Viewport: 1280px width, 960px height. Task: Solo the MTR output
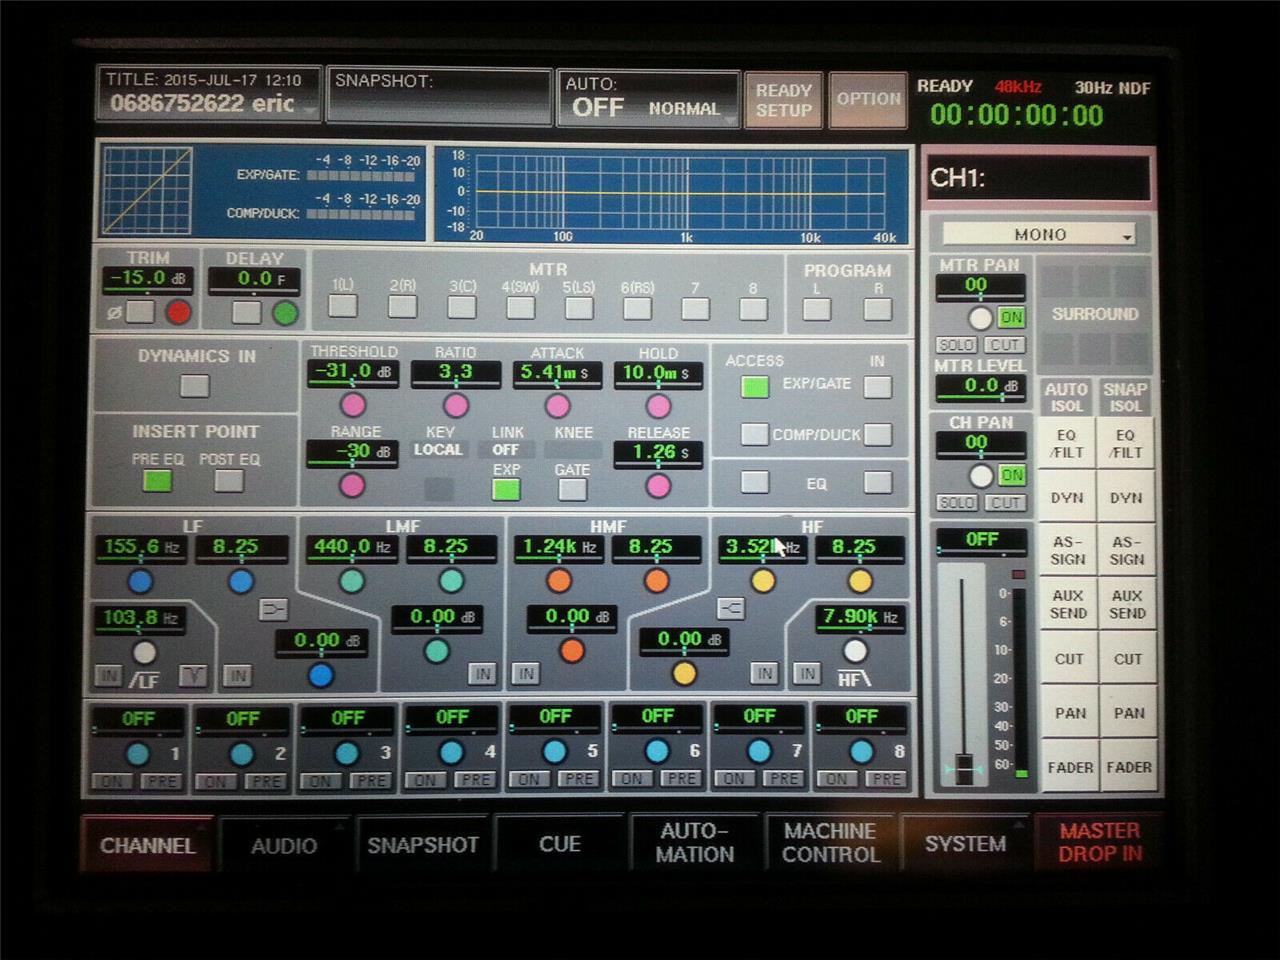tap(957, 344)
